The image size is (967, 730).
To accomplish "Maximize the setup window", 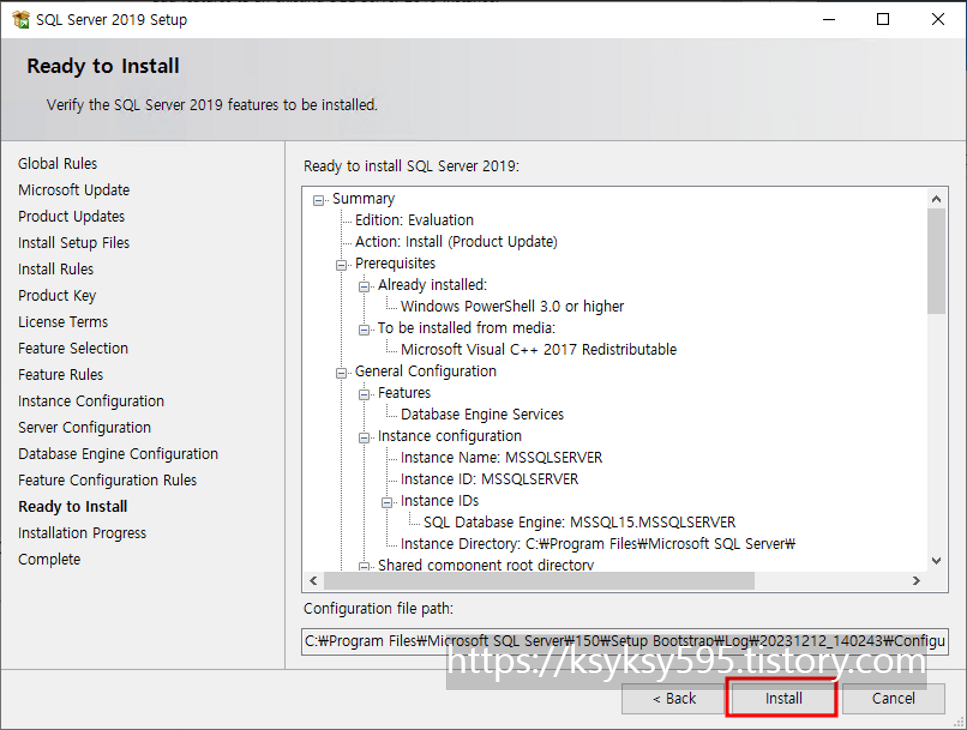I will point(883,19).
